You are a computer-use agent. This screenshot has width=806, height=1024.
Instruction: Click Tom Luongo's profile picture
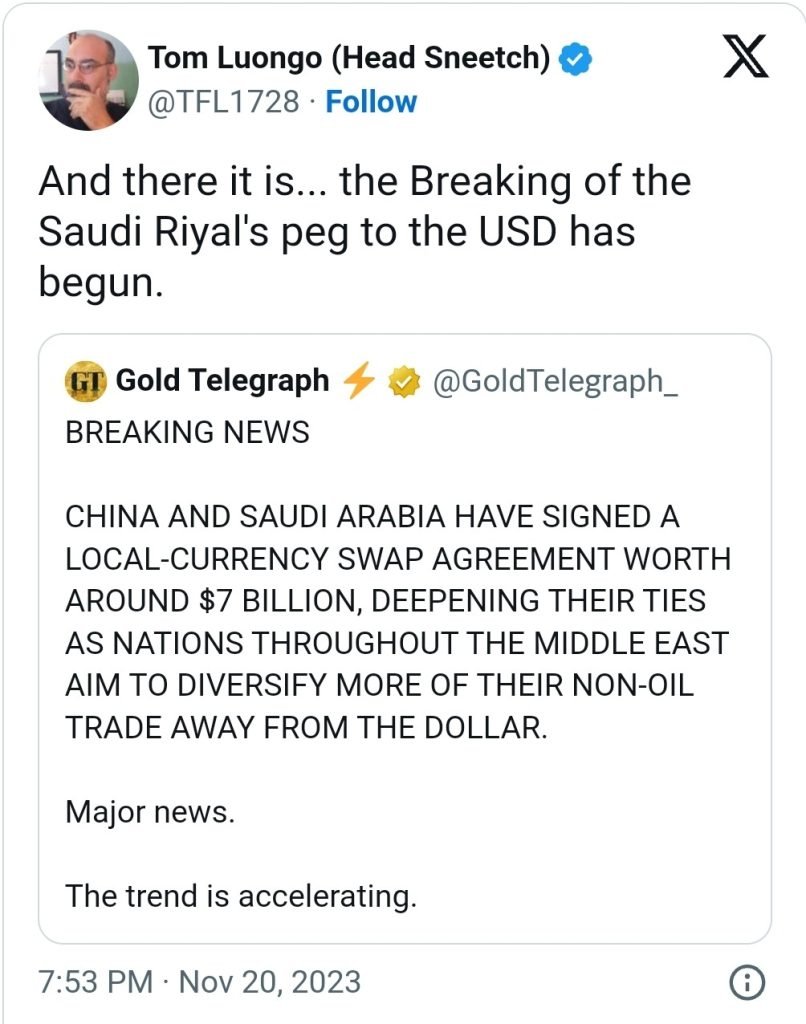pos(88,80)
